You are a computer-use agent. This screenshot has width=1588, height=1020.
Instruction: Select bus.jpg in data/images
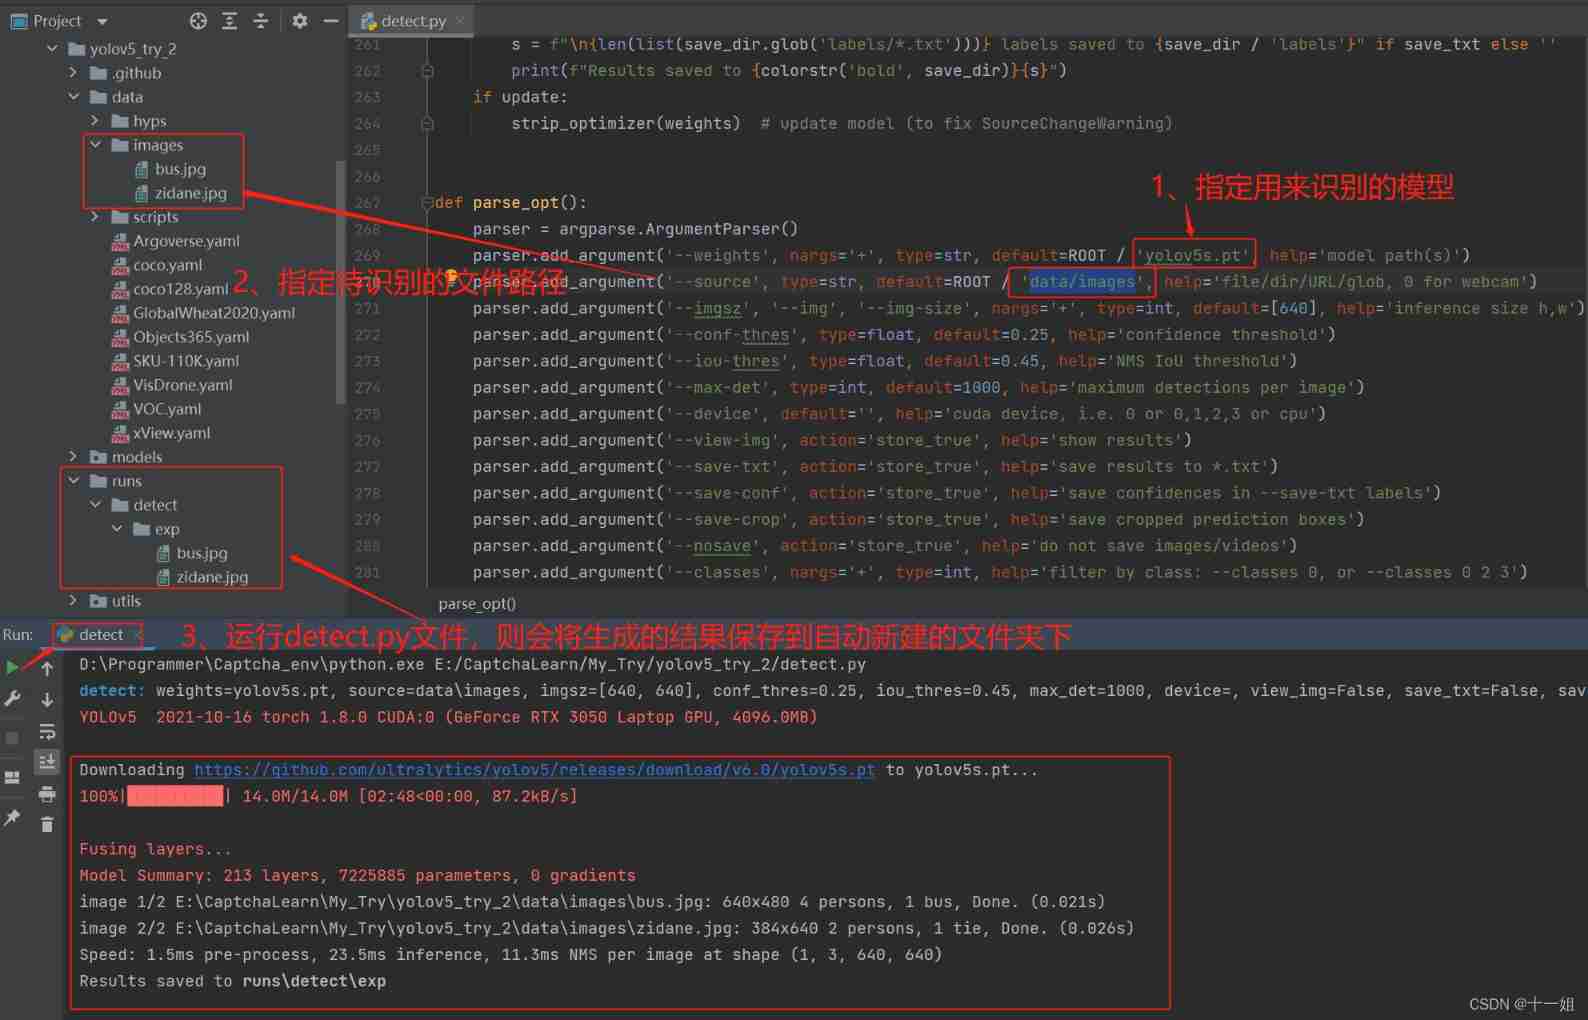click(180, 169)
